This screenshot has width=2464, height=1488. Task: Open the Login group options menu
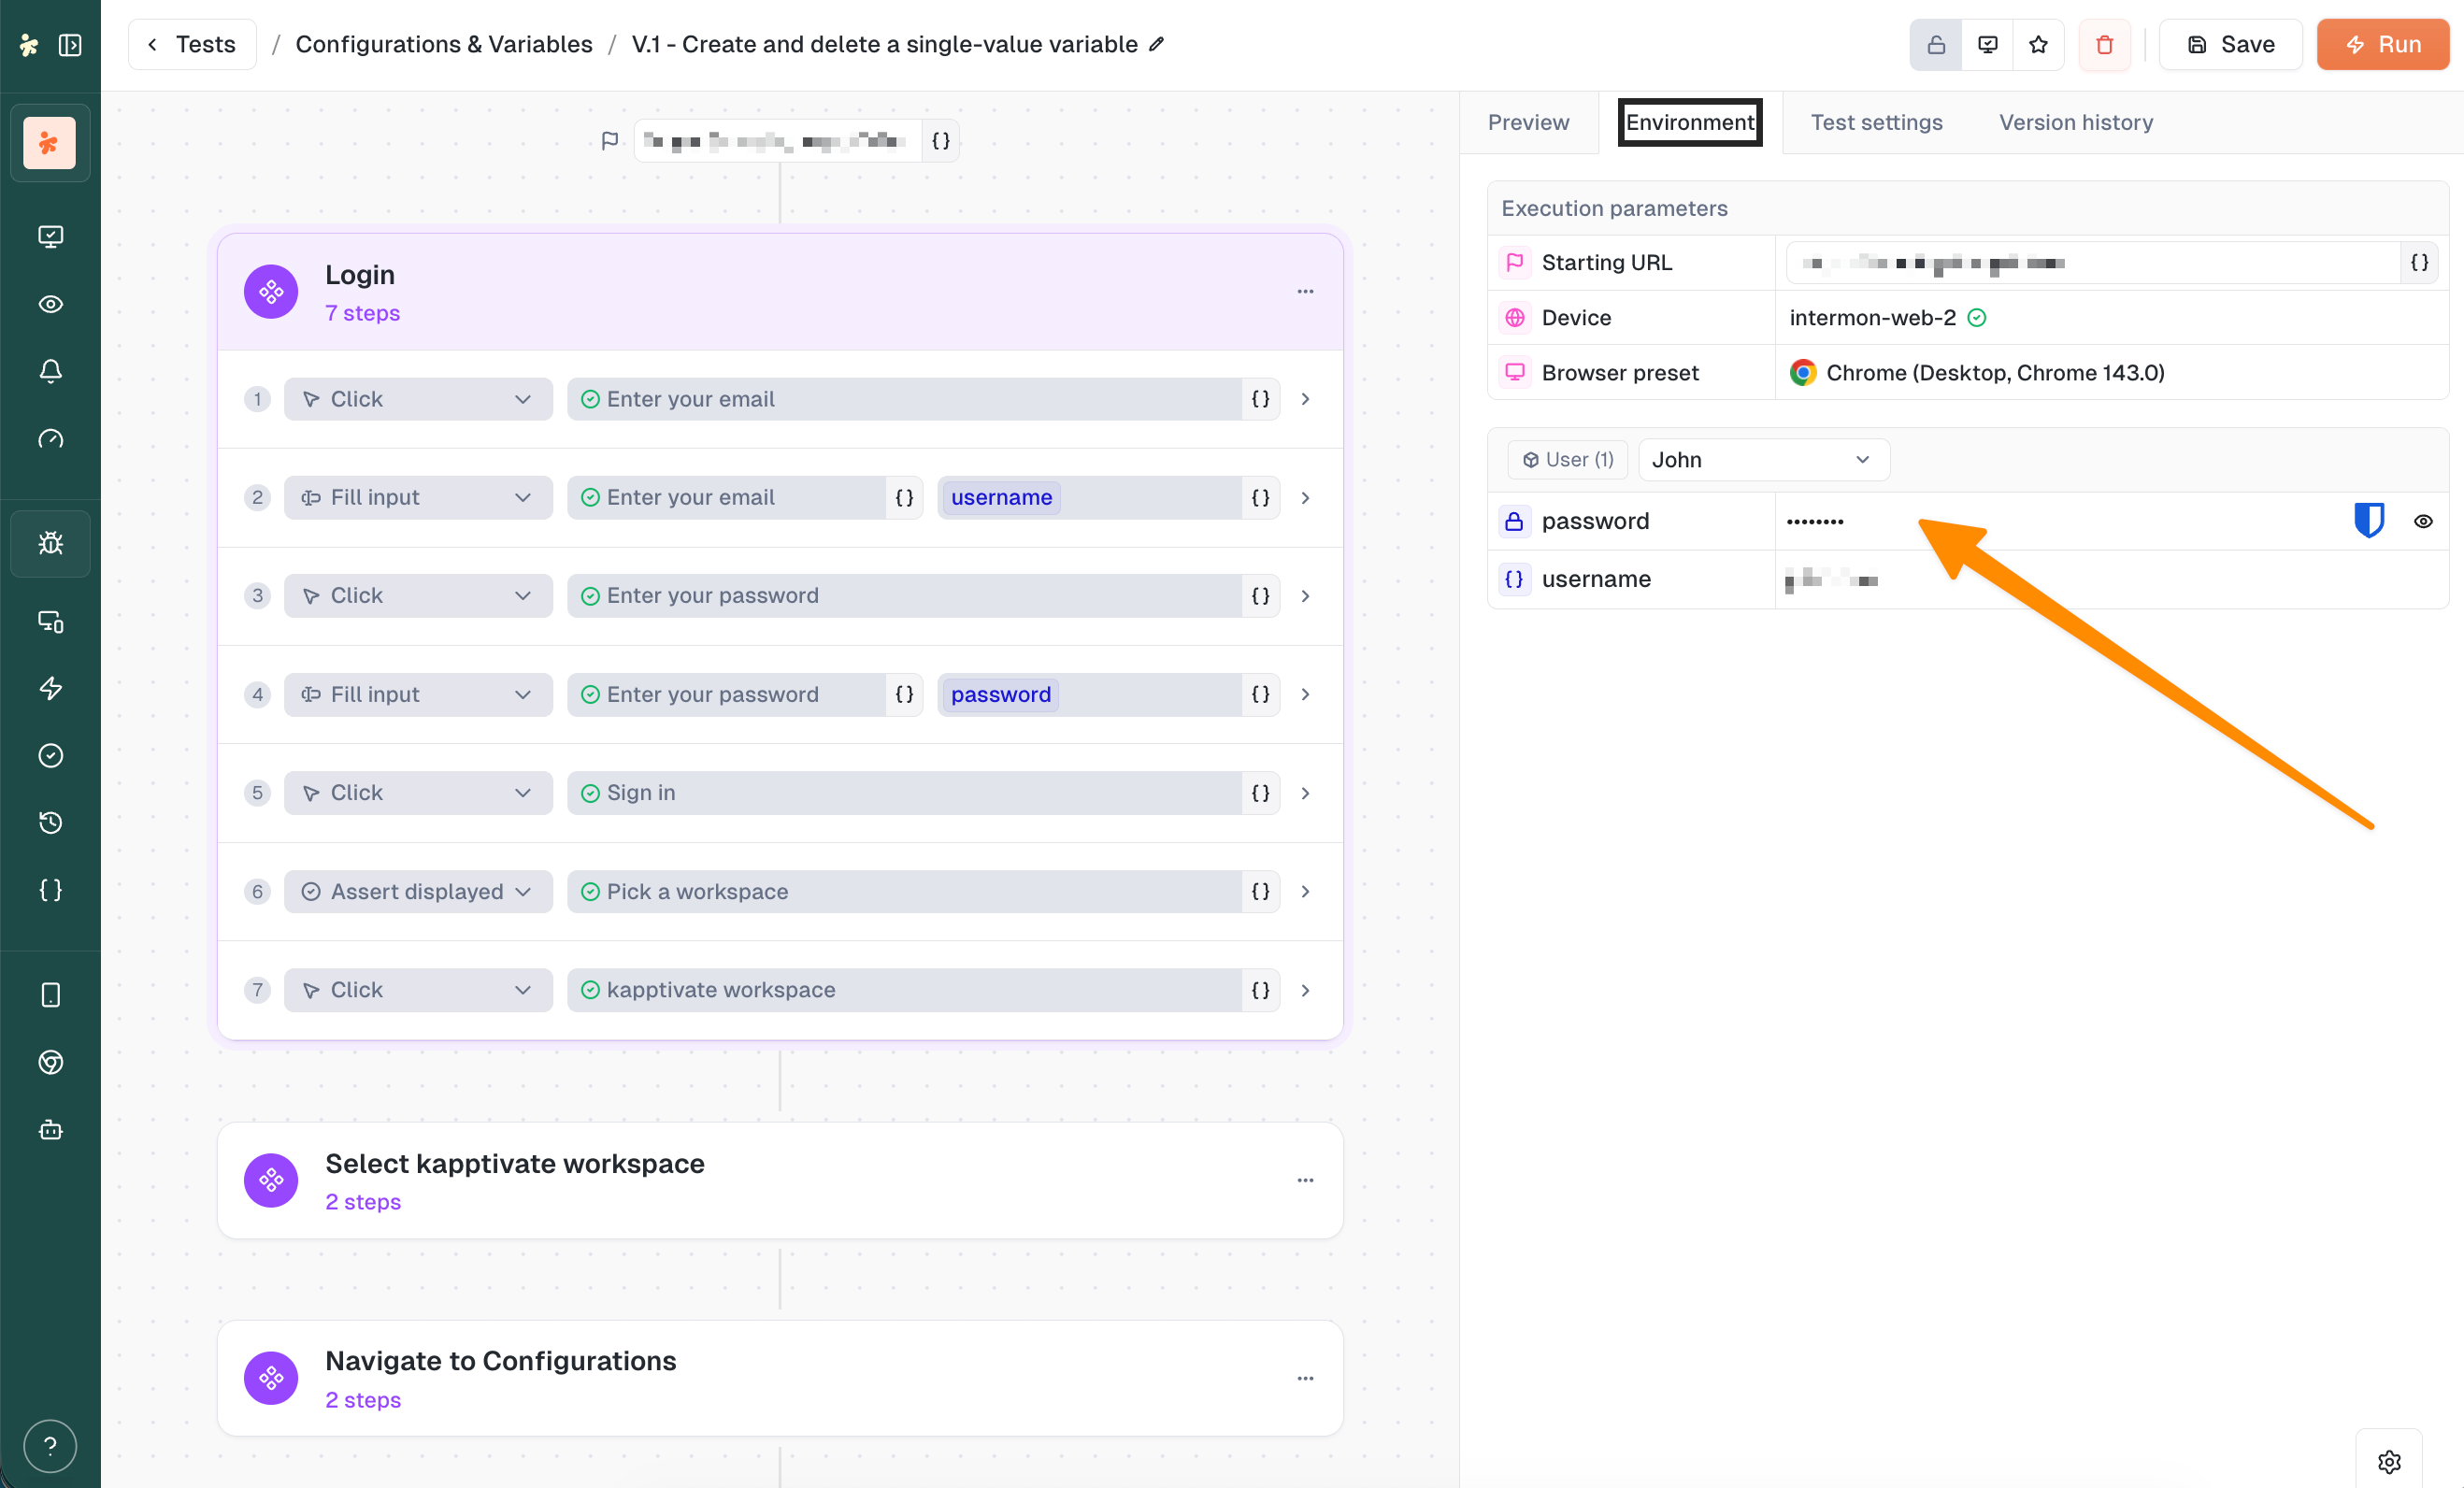pyautogui.click(x=1305, y=291)
